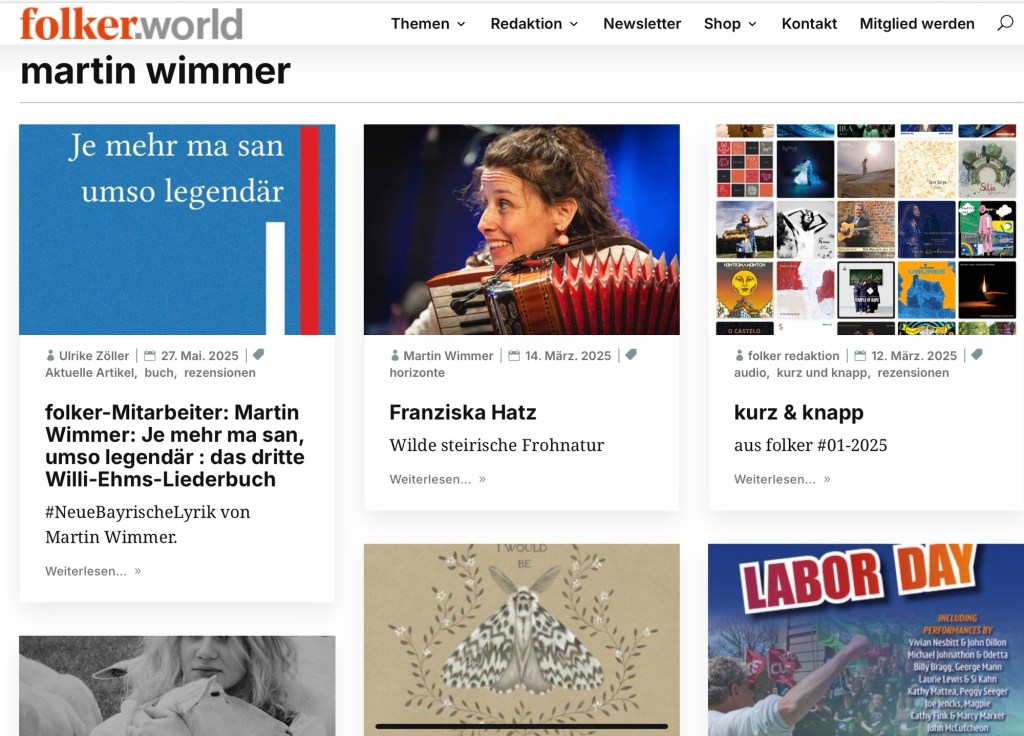1024x736 pixels.
Task: Expand the Themen dropdown menu
Action: (428, 24)
